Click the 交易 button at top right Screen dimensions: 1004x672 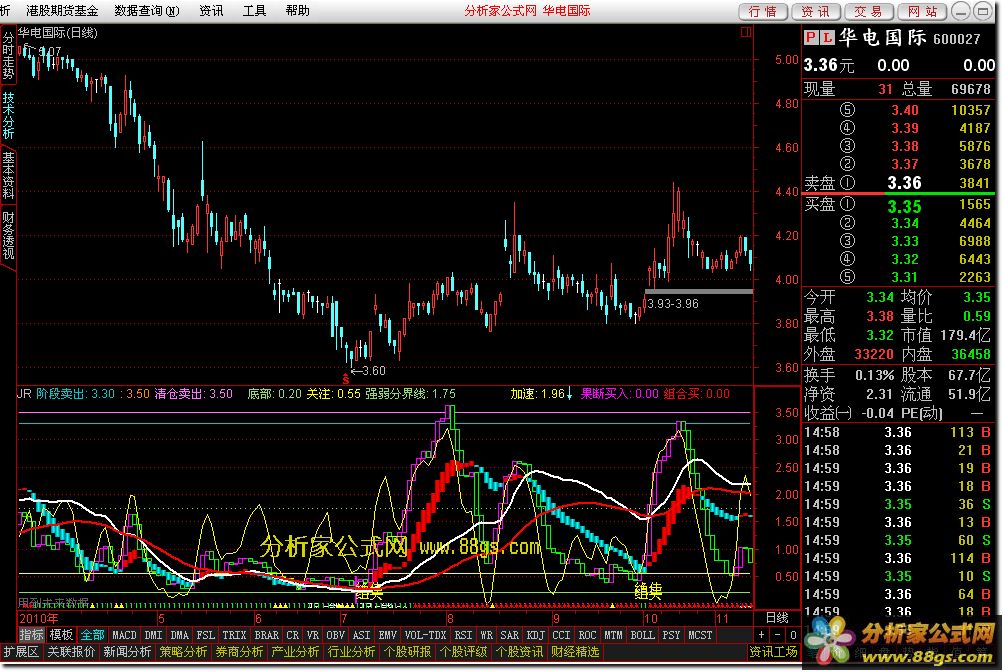pos(869,11)
